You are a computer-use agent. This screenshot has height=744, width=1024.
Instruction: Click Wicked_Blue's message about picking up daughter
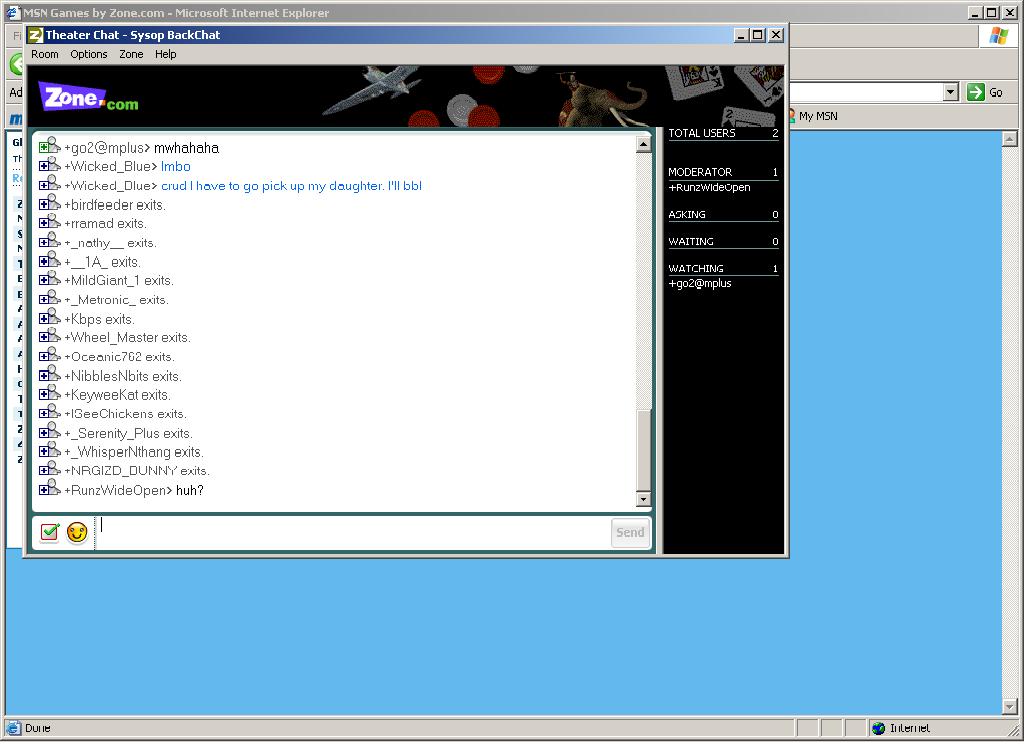tap(291, 186)
